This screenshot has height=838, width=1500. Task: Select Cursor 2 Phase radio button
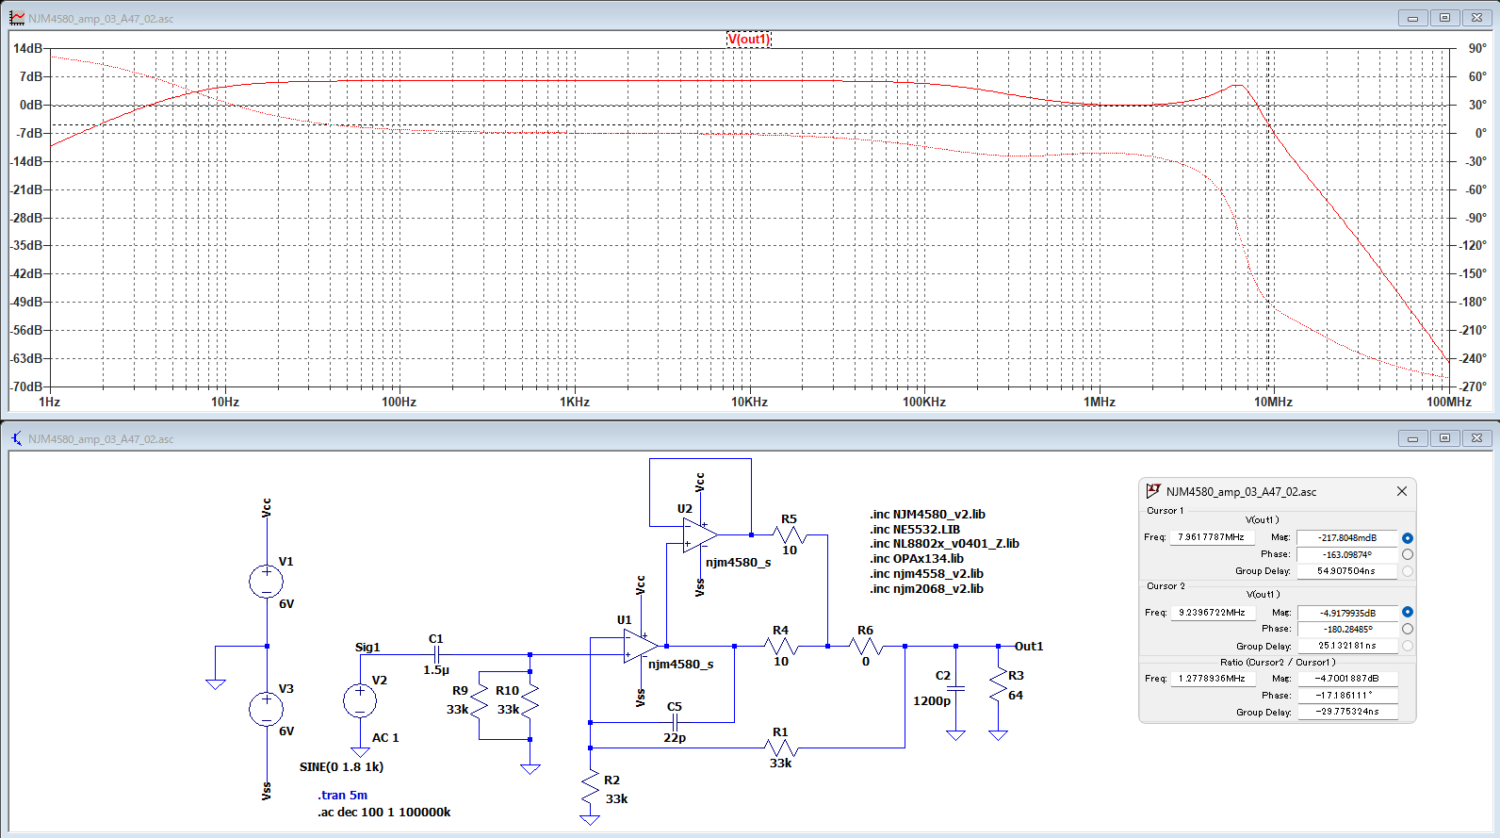coord(1407,629)
